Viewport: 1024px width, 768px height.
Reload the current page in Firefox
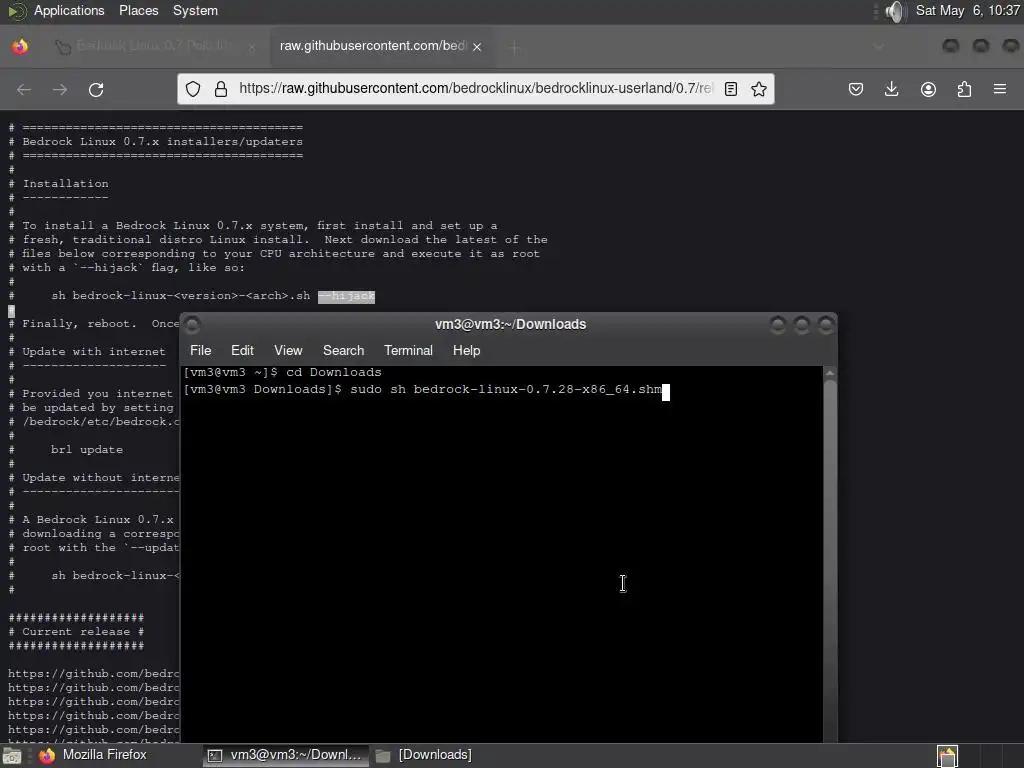[x=96, y=89]
